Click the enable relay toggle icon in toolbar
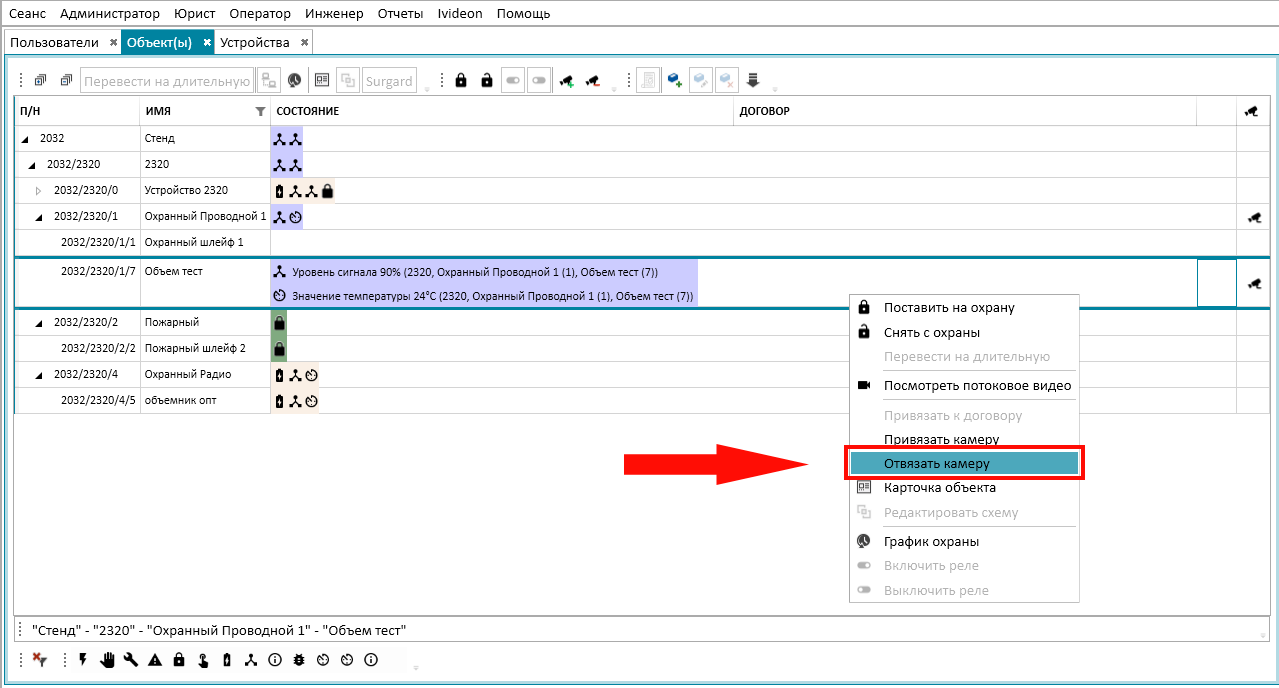1279x688 pixels. coord(513,81)
